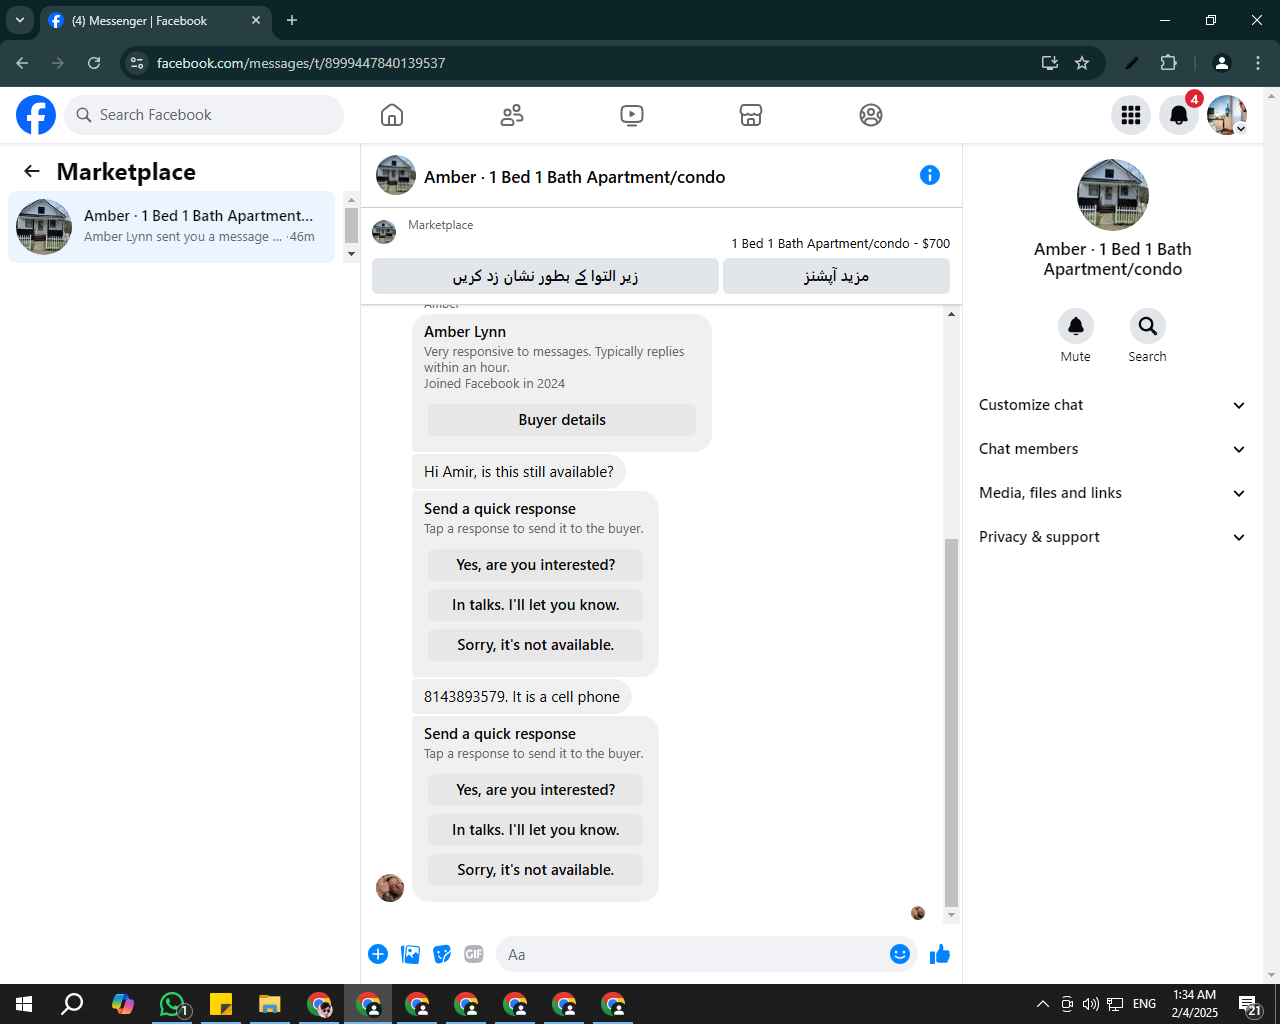Open the browser Extensions puzzle icon
This screenshot has height=1024, width=1280.
pos(1168,63)
